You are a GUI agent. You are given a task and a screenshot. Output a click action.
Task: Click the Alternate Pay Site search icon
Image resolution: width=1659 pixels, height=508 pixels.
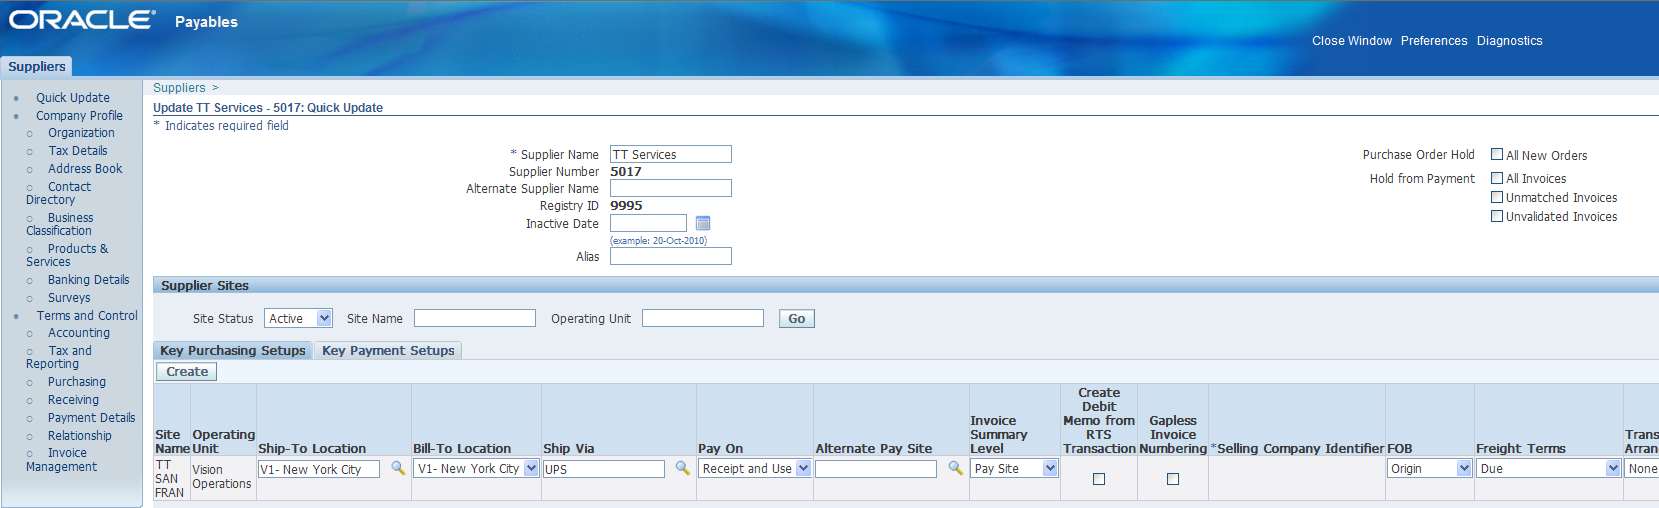pos(955,468)
